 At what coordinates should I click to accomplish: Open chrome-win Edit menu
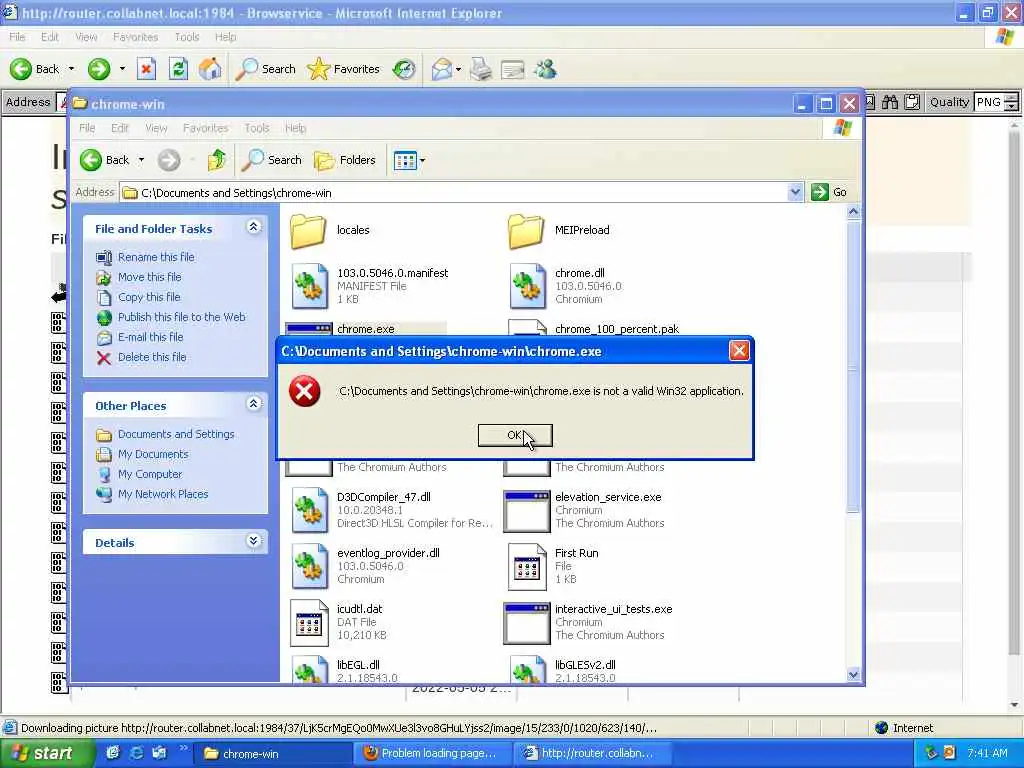pyautogui.click(x=120, y=128)
